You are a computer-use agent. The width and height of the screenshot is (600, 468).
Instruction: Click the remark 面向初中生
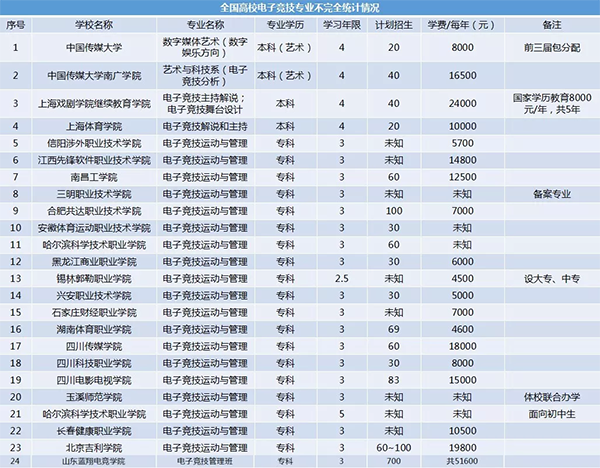click(x=552, y=414)
